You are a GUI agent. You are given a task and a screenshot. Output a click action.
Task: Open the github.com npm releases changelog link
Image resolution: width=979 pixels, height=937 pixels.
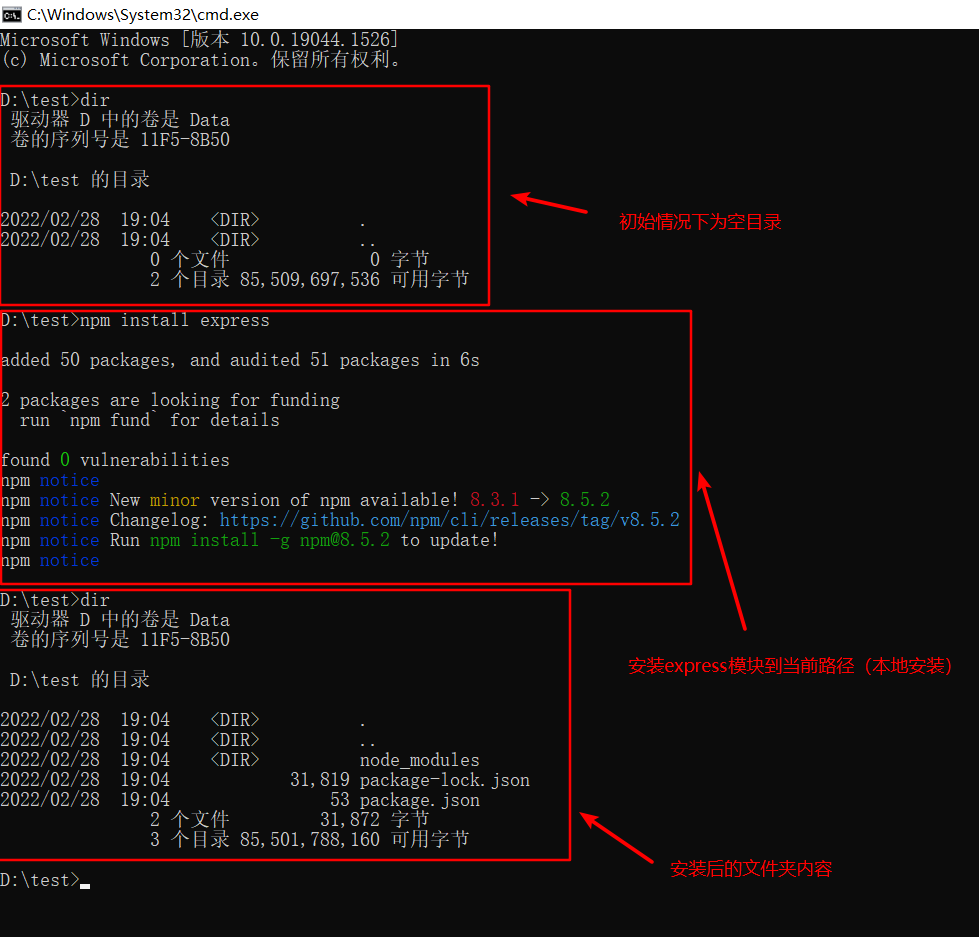click(450, 520)
